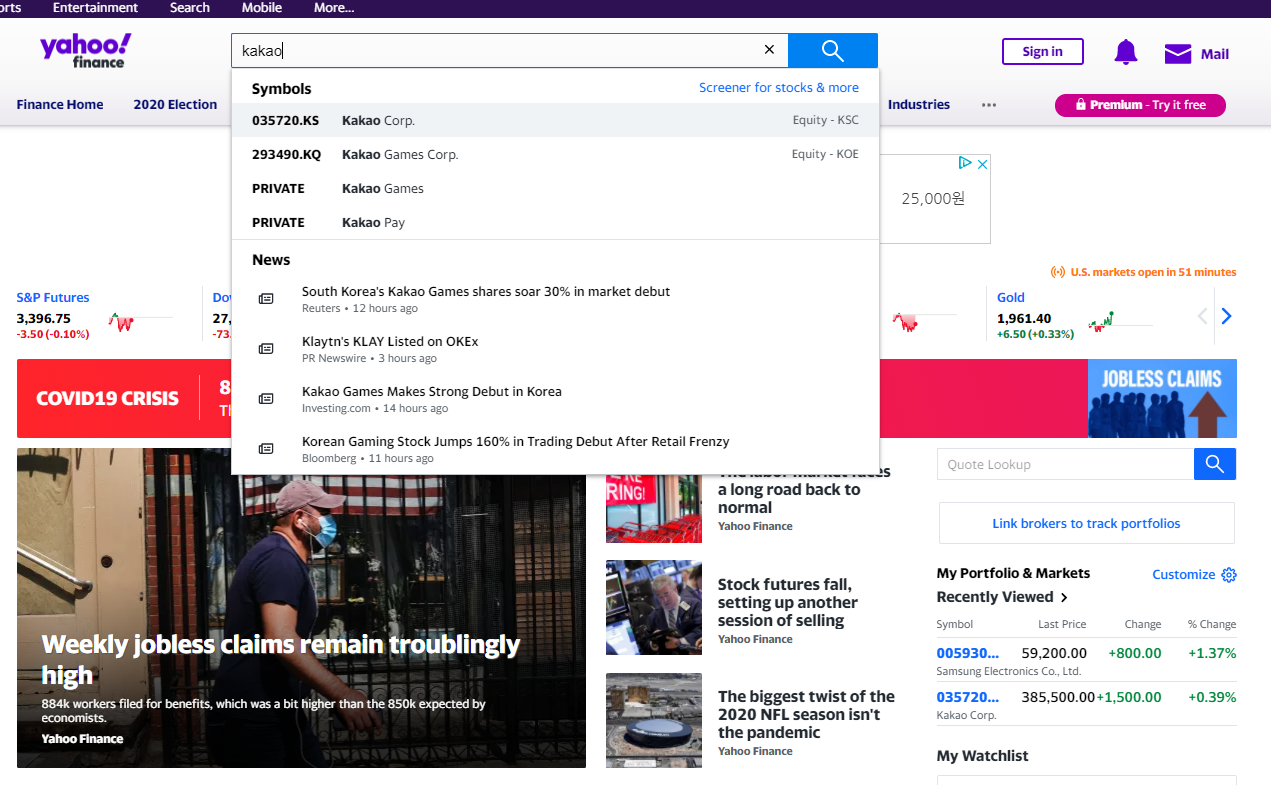Go to Finance Home tab
Image resolution: width=1271 pixels, height=785 pixels.
tap(60, 104)
